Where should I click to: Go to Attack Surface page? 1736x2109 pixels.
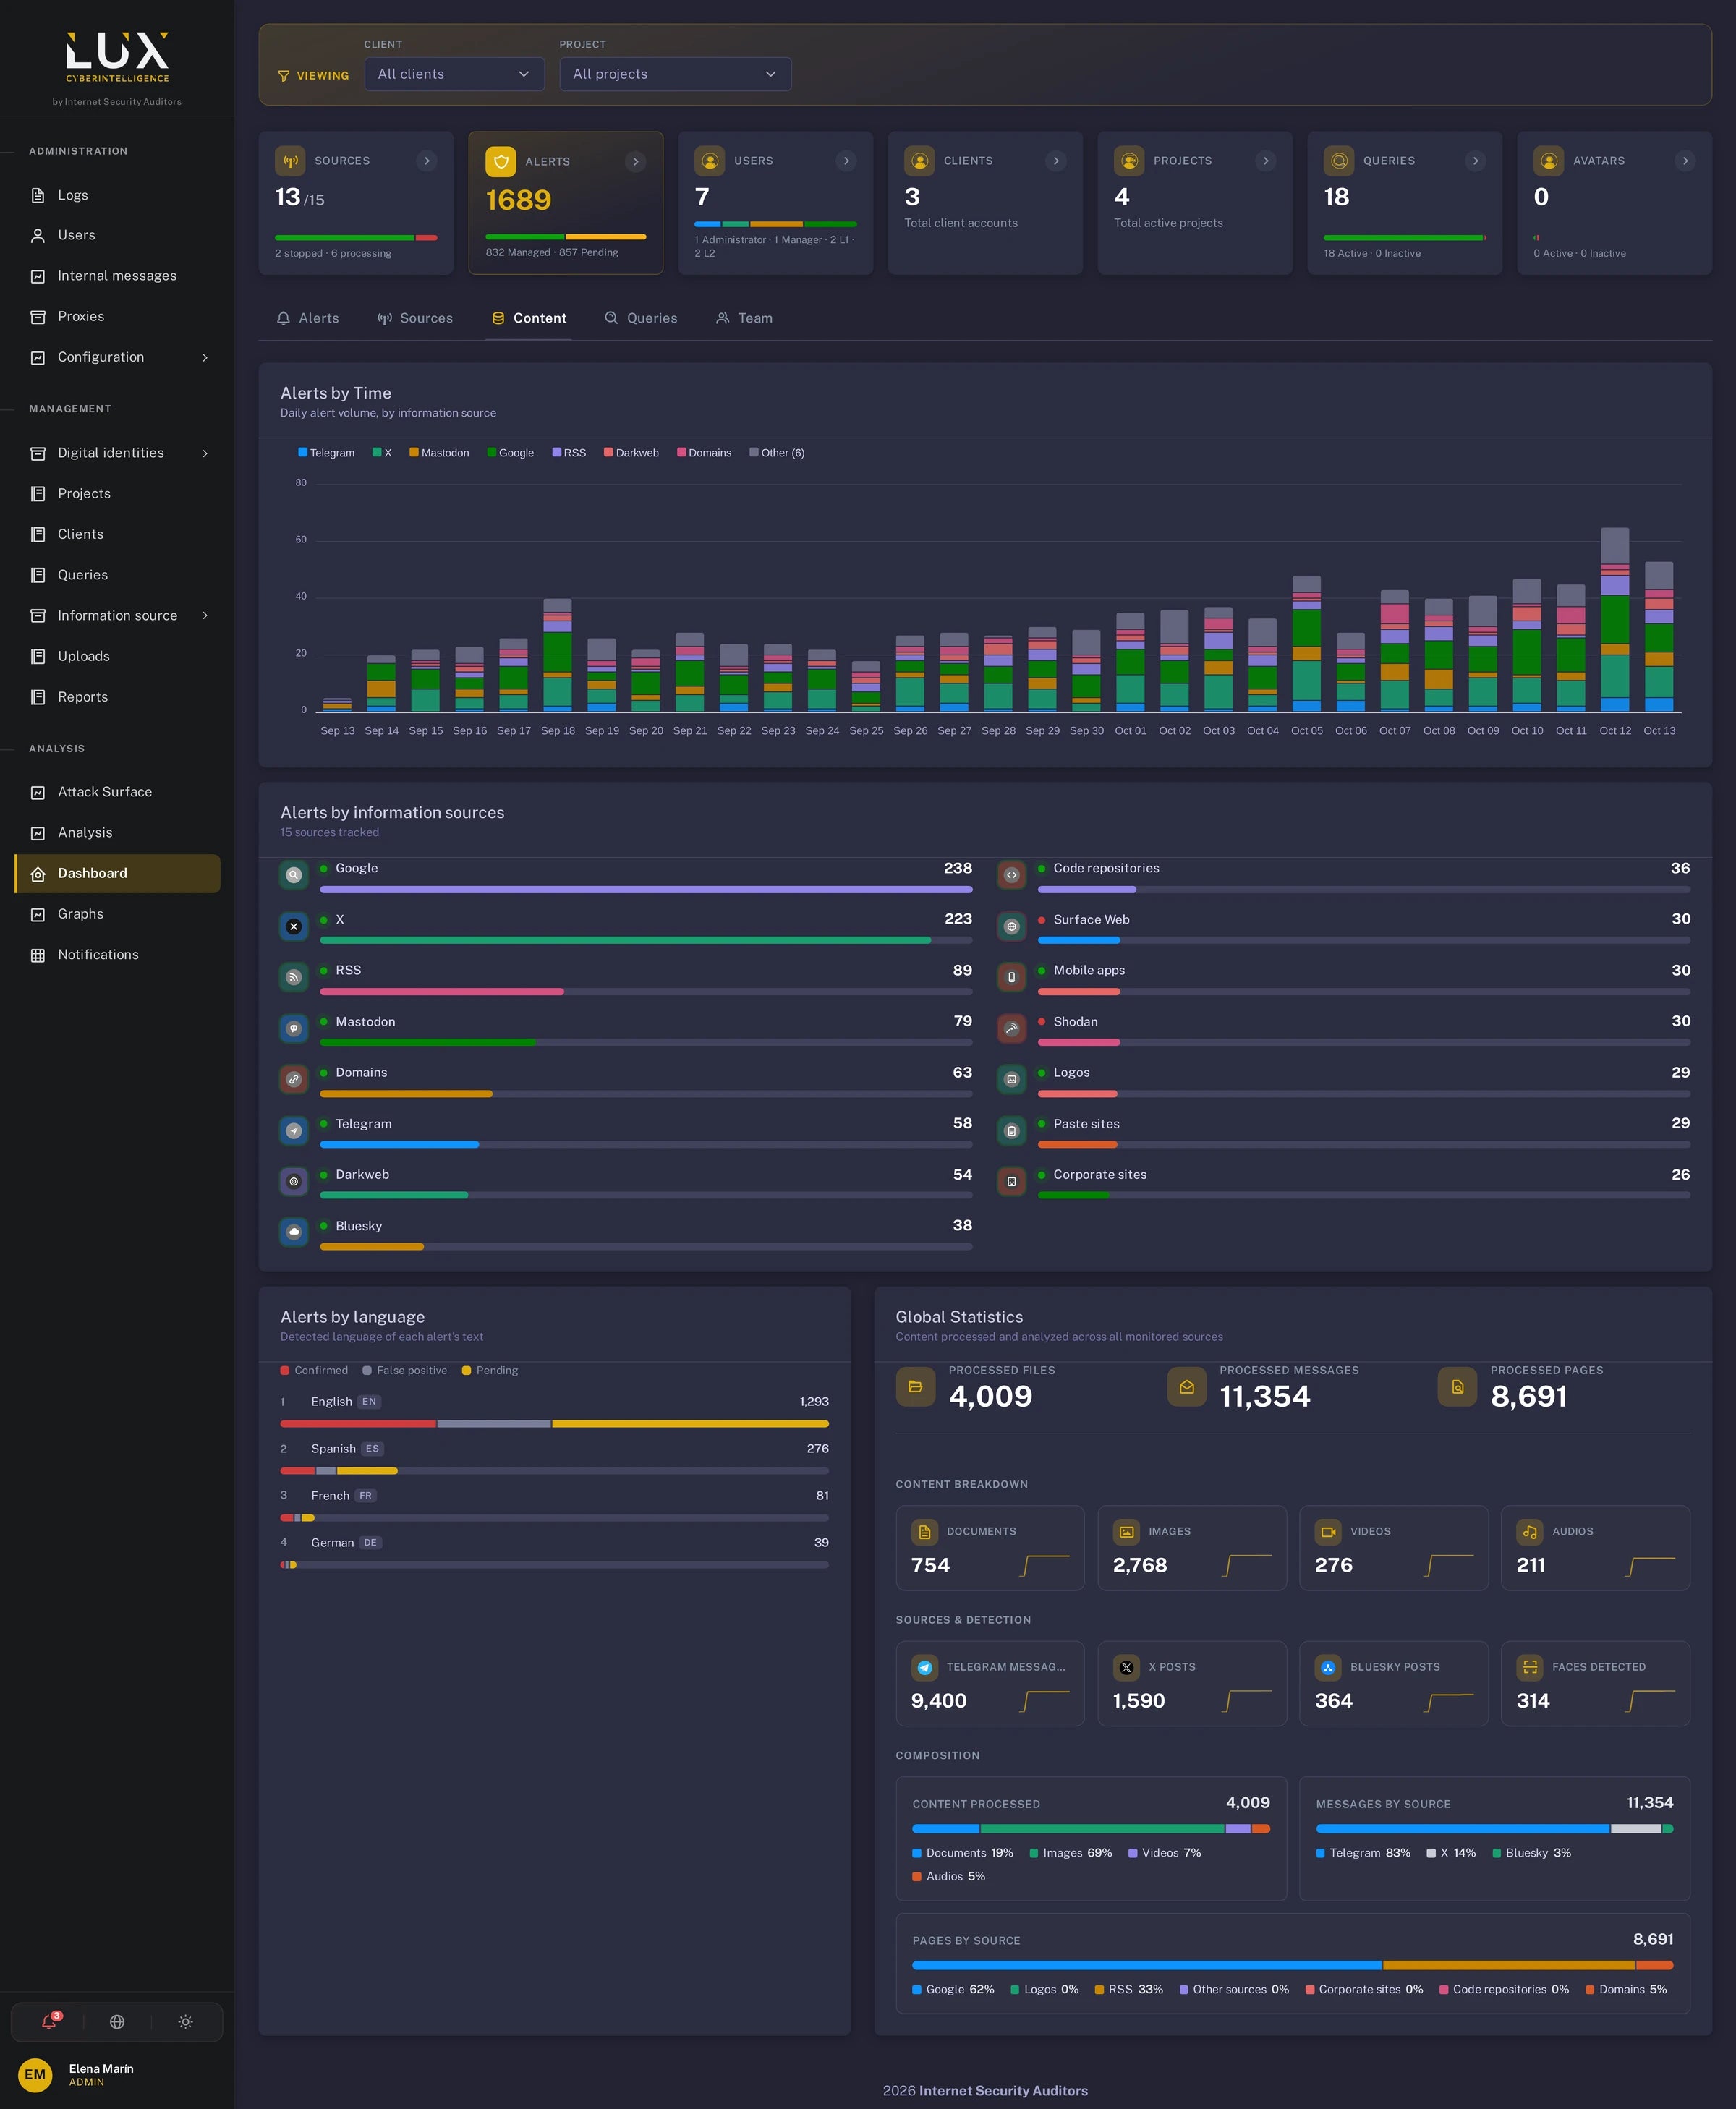(x=117, y=792)
